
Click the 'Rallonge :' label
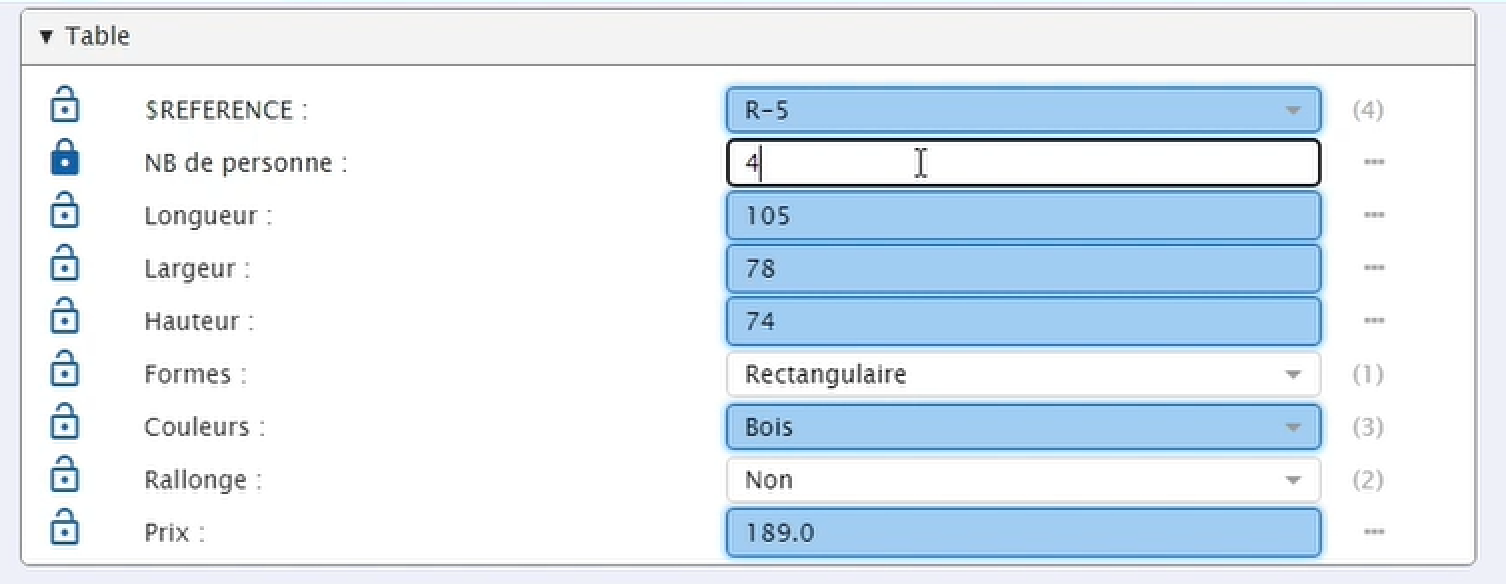(203, 481)
